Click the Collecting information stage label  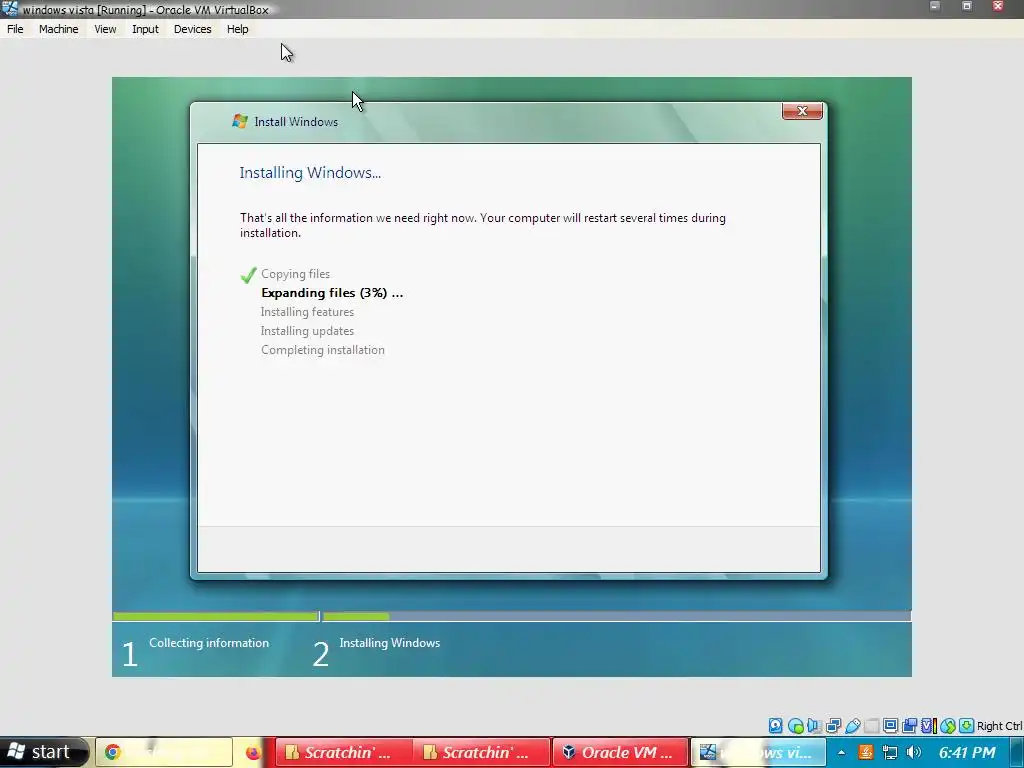pyautogui.click(x=209, y=643)
